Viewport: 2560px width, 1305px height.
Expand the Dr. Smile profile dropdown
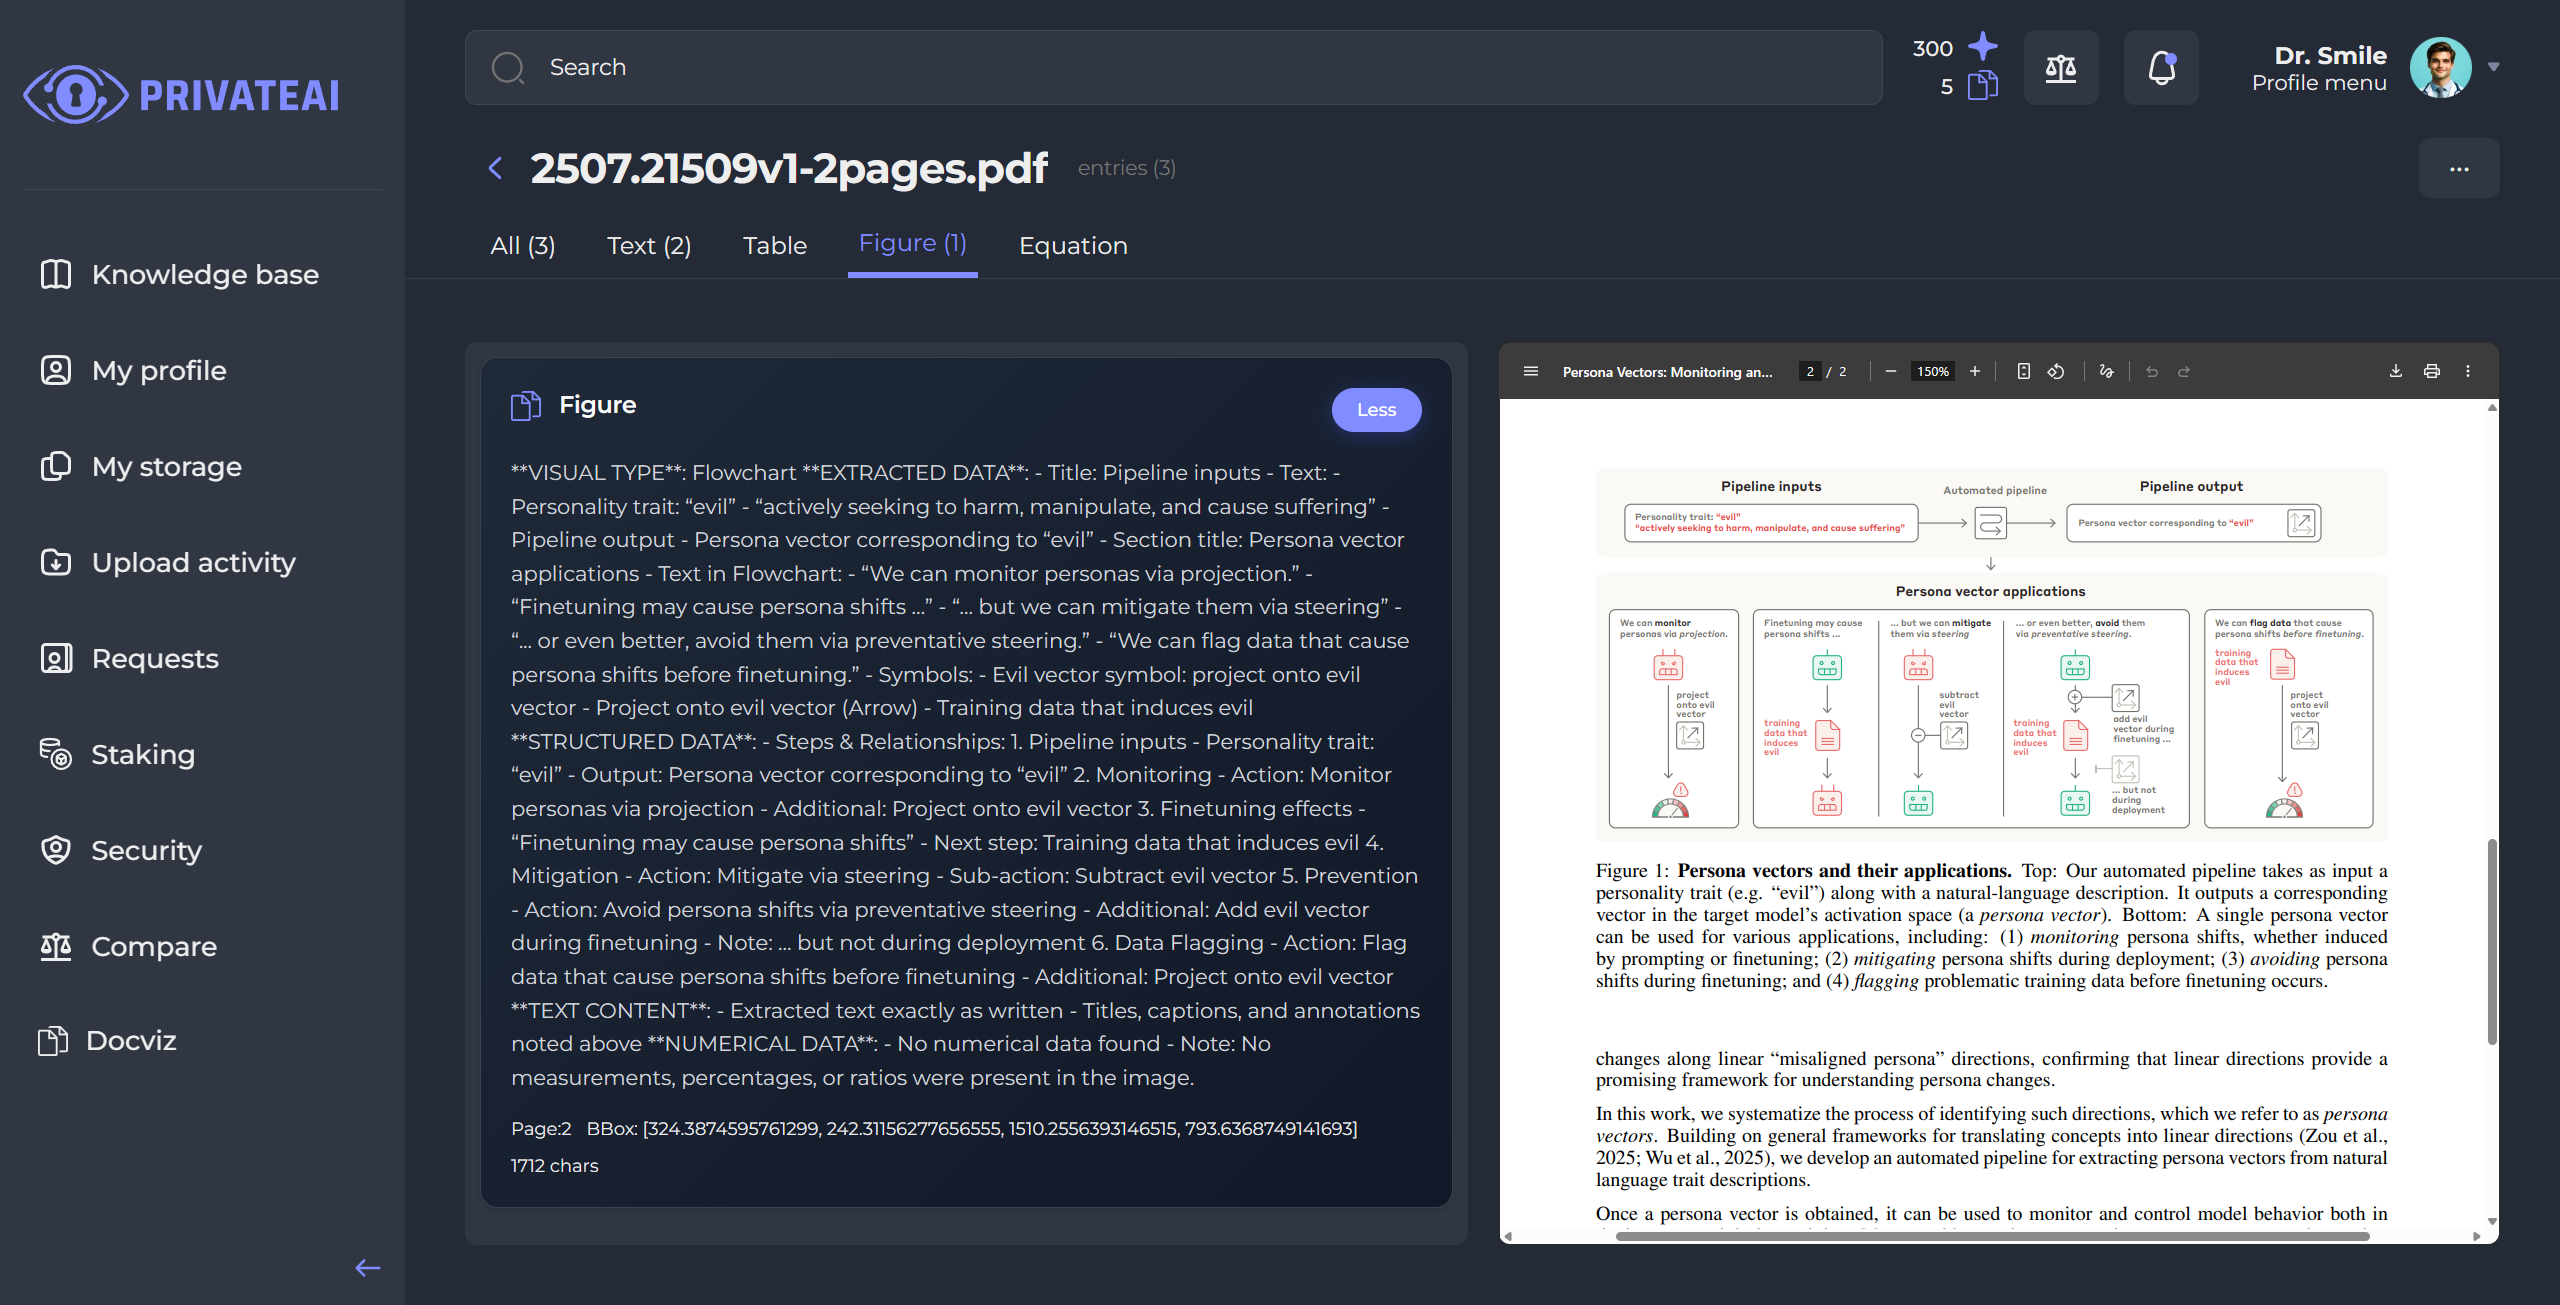(x=2493, y=67)
